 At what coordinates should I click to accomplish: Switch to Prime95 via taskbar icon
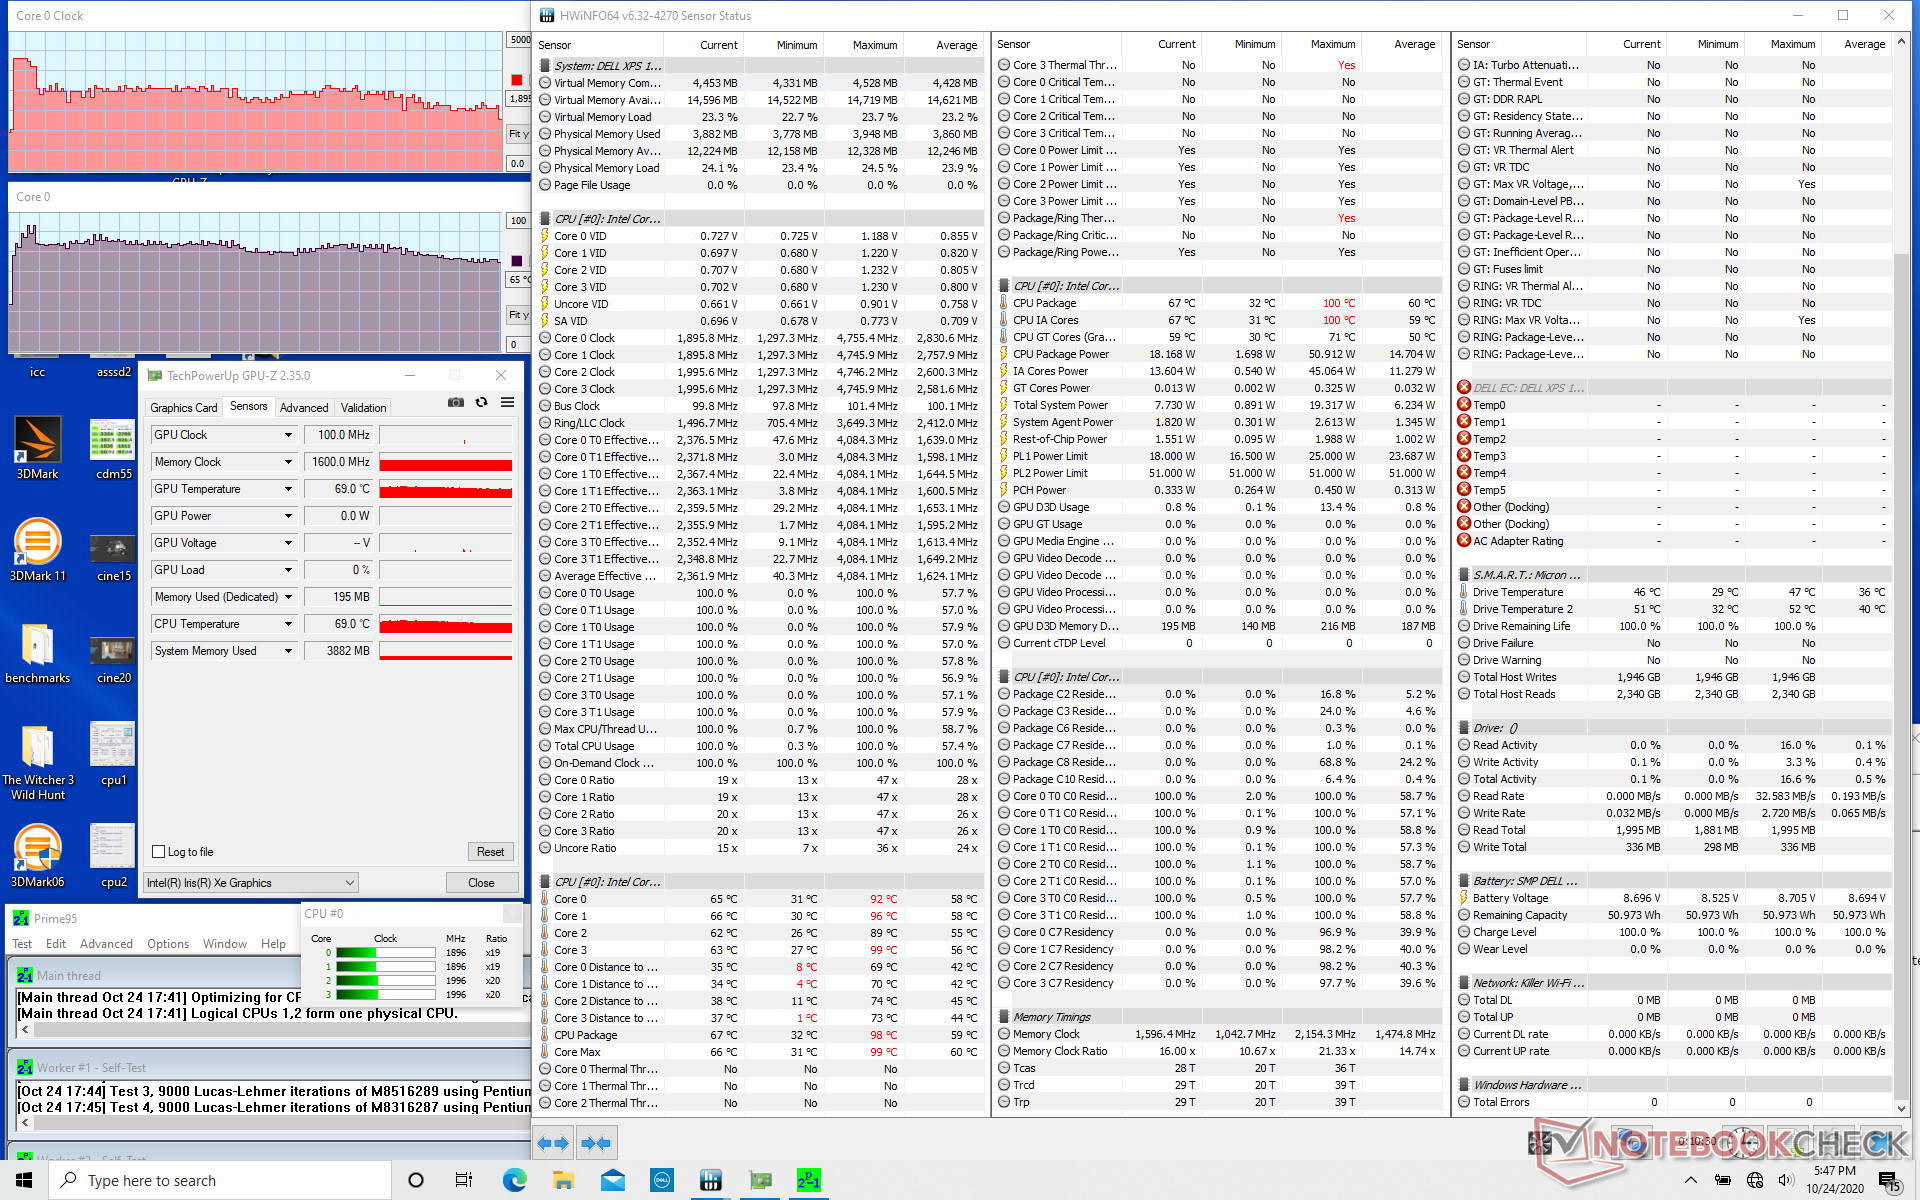pyautogui.click(x=809, y=1180)
